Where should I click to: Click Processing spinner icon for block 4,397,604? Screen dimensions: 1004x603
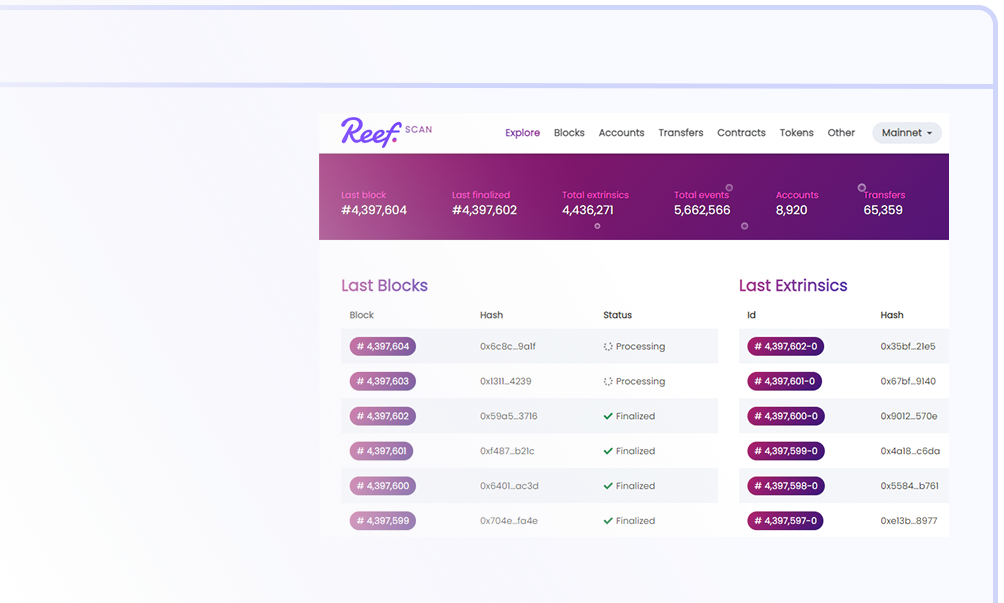click(608, 346)
